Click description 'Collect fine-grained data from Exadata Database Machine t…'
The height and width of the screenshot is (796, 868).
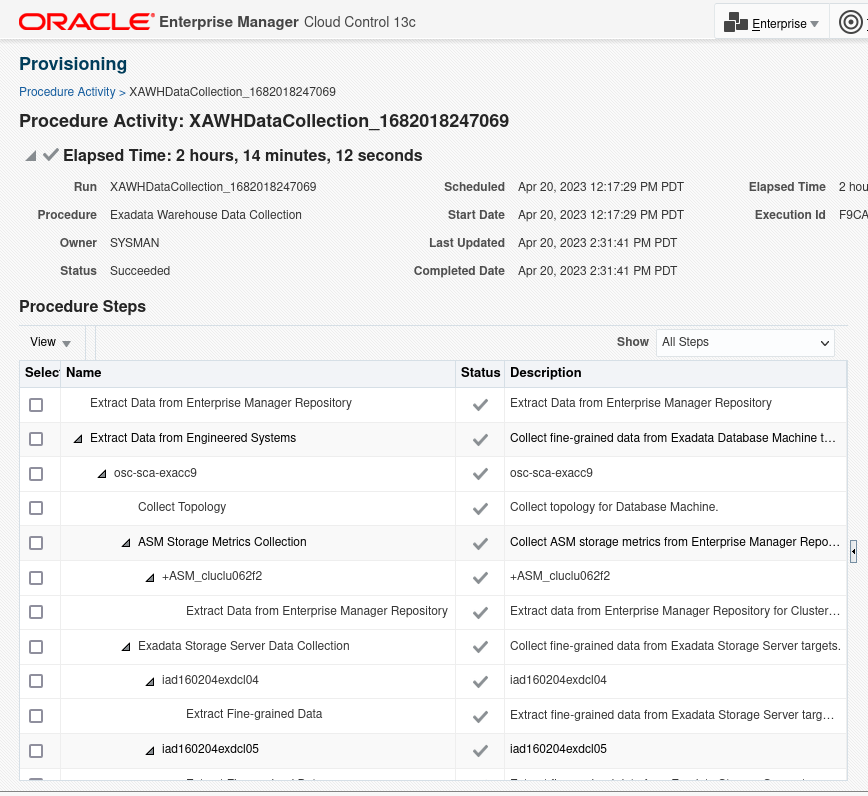coord(673,438)
